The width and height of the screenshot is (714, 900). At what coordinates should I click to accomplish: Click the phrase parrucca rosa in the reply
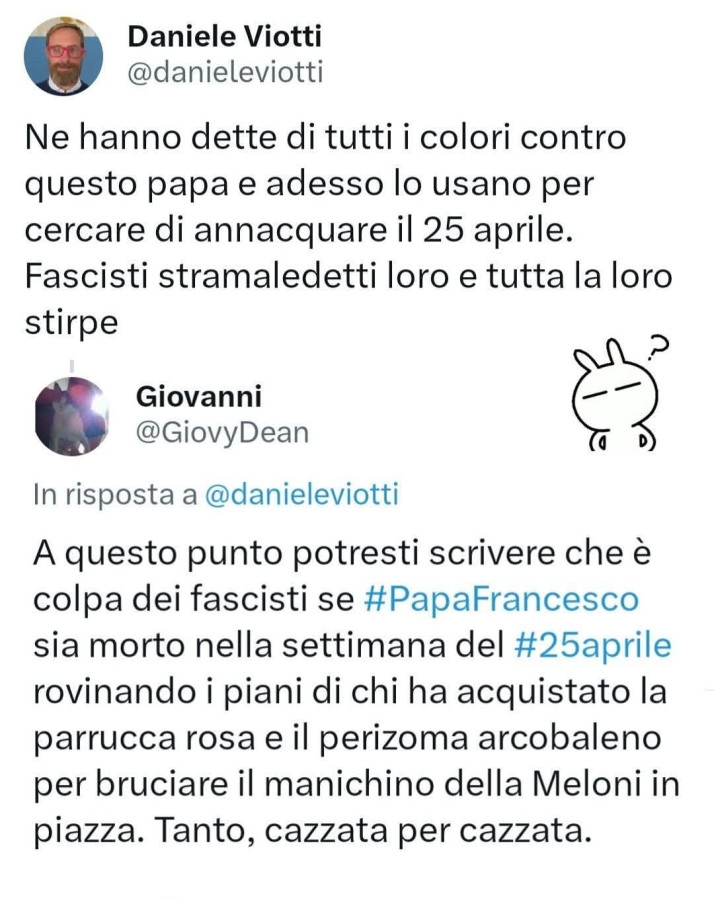(144, 739)
